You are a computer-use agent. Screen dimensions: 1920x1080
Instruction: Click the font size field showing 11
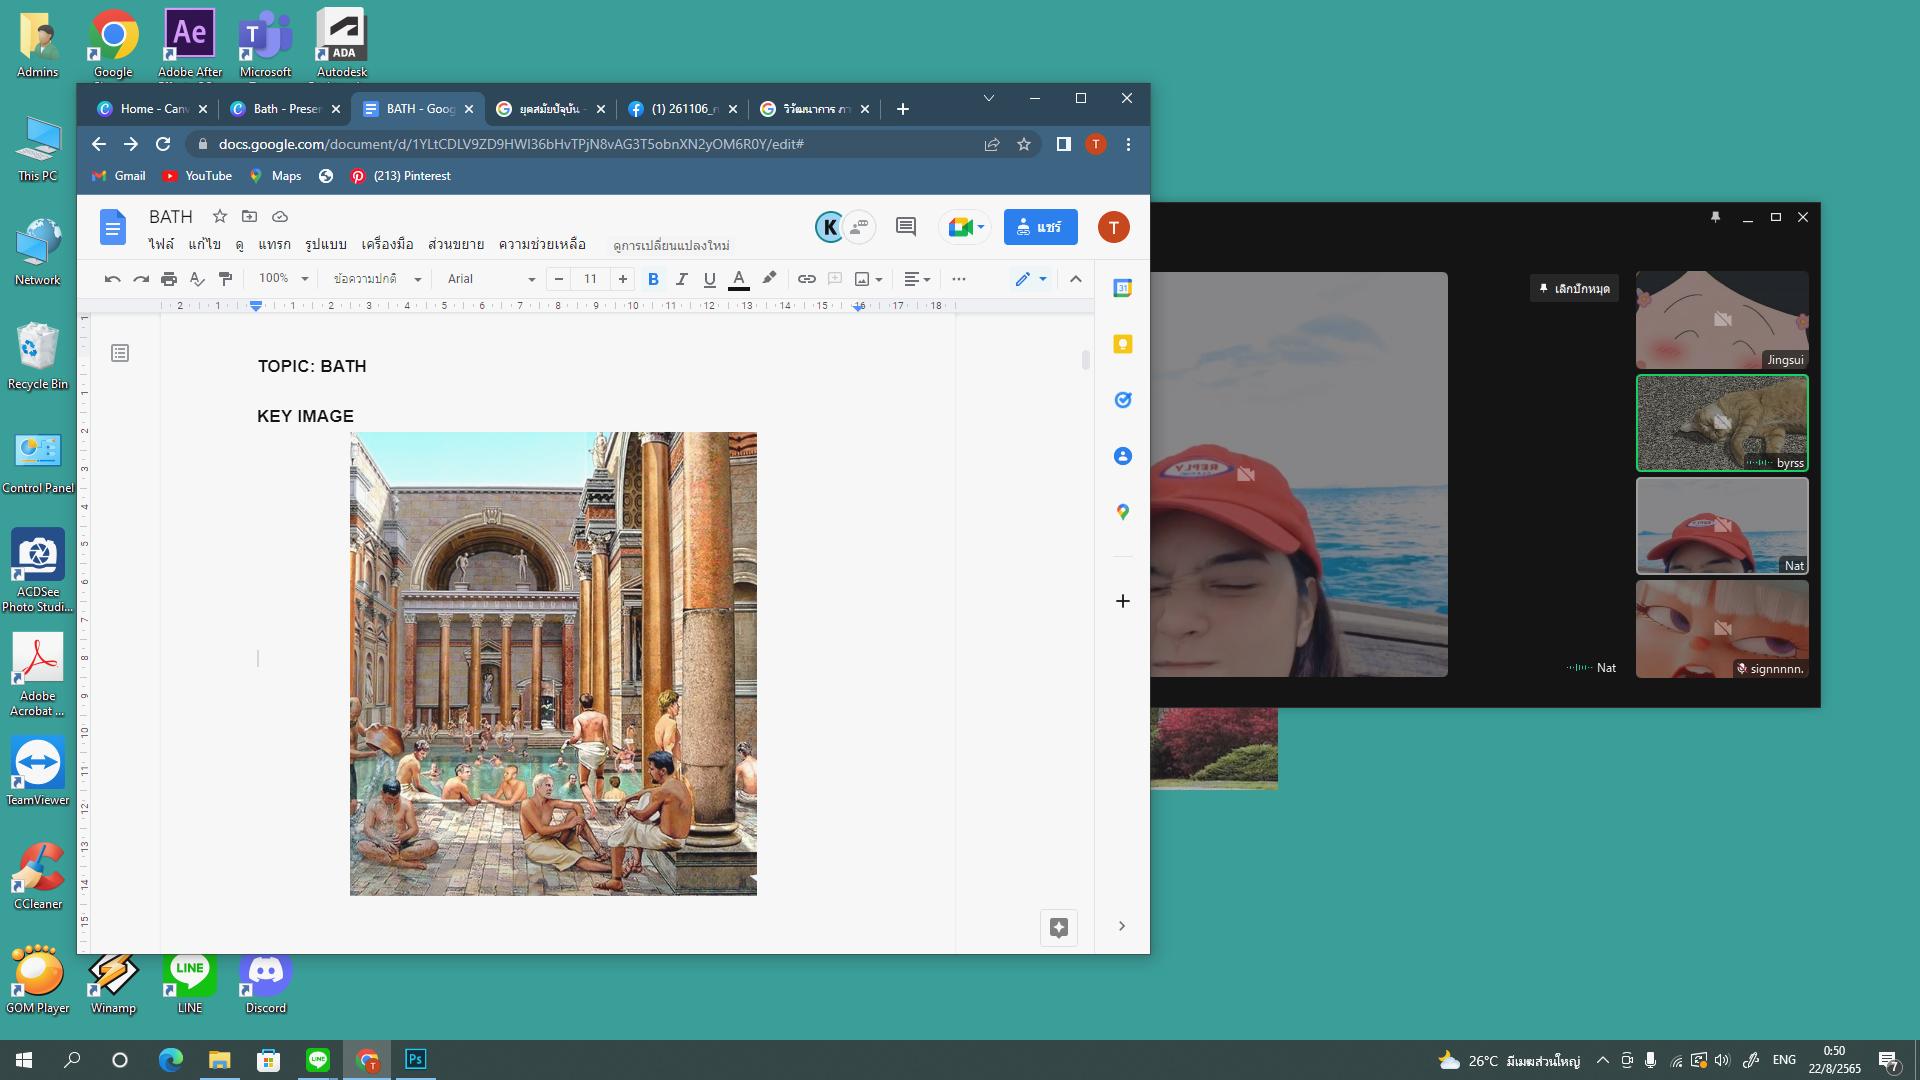[590, 279]
